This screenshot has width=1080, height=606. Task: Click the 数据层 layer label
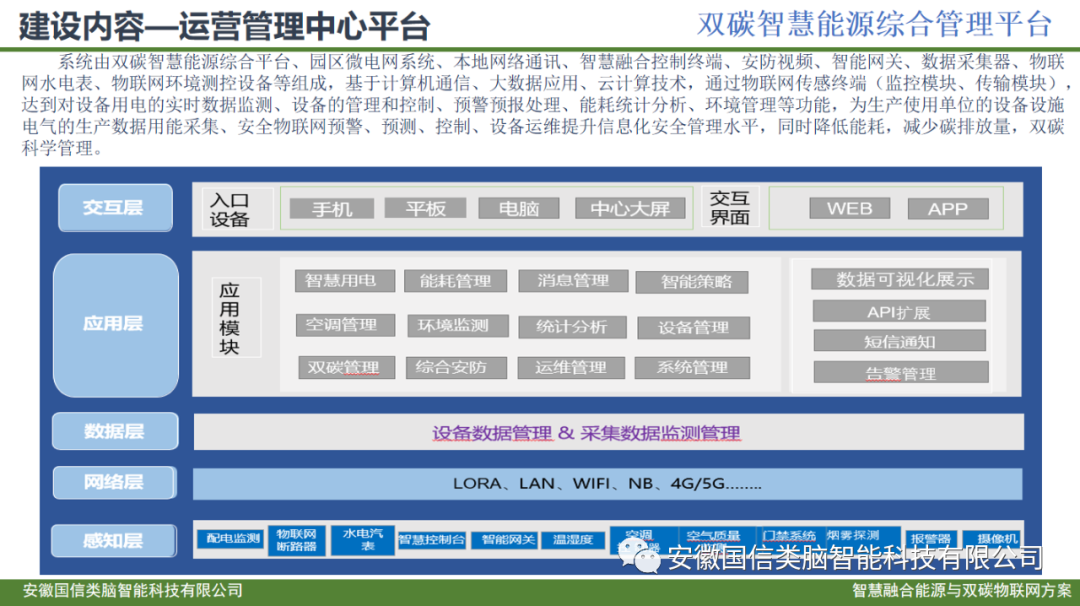click(114, 431)
